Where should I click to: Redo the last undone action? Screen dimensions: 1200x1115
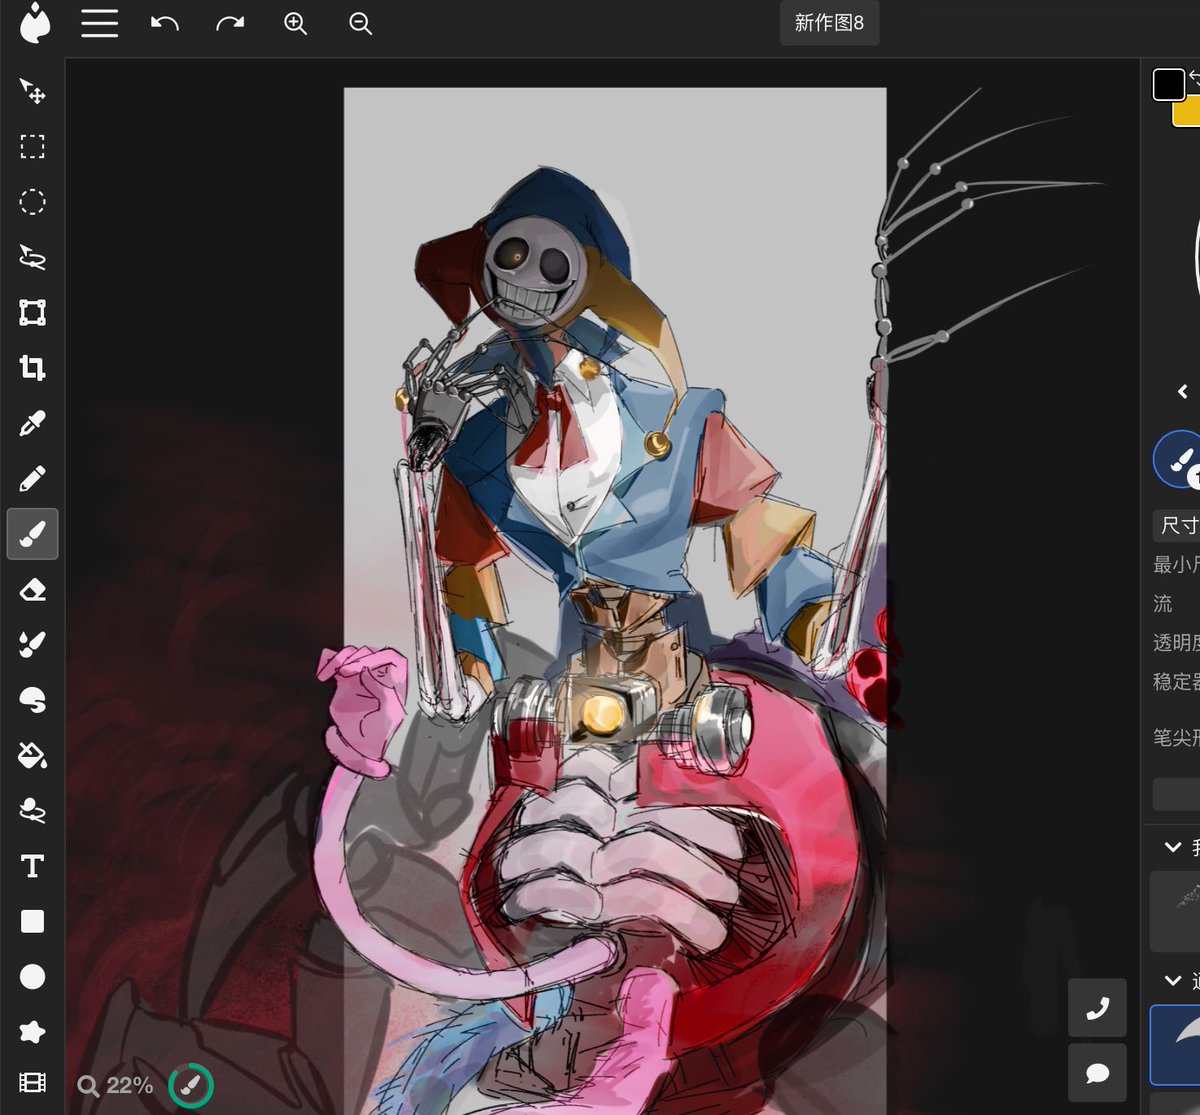coord(230,23)
